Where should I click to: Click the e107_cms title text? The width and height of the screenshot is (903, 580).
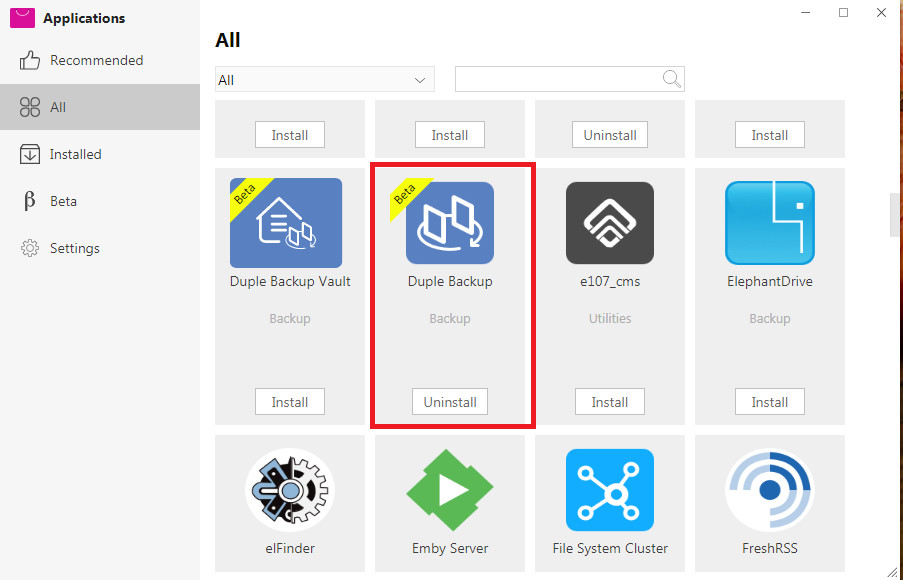[610, 282]
